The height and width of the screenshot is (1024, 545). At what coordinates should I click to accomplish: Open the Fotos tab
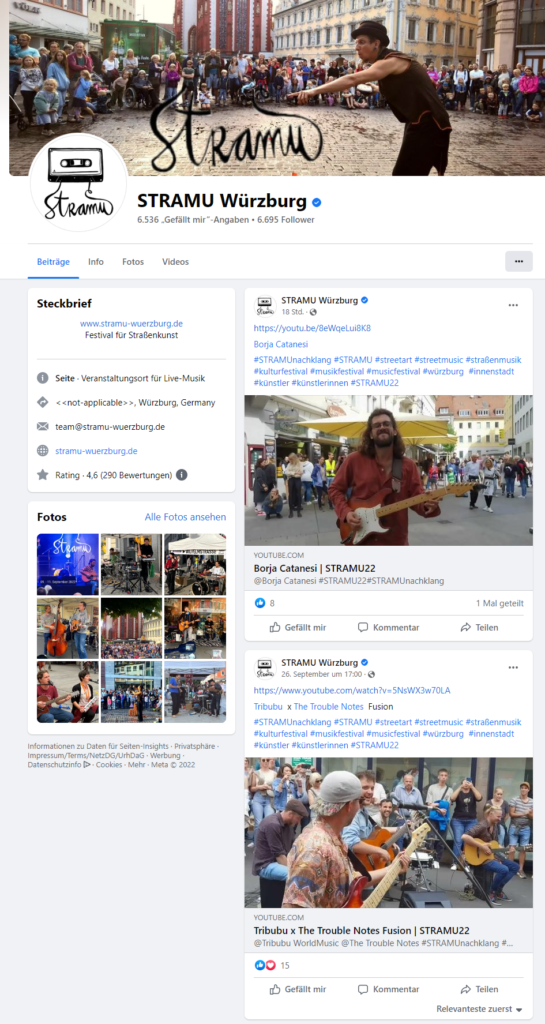pos(133,262)
